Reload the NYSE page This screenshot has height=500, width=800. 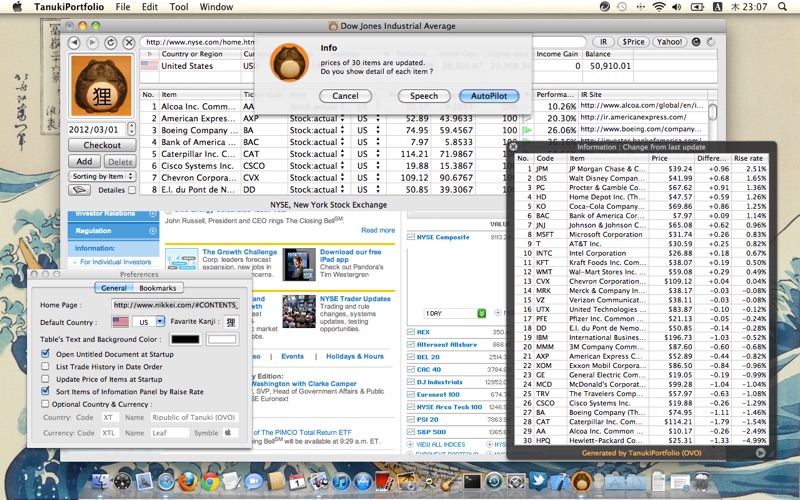point(110,42)
